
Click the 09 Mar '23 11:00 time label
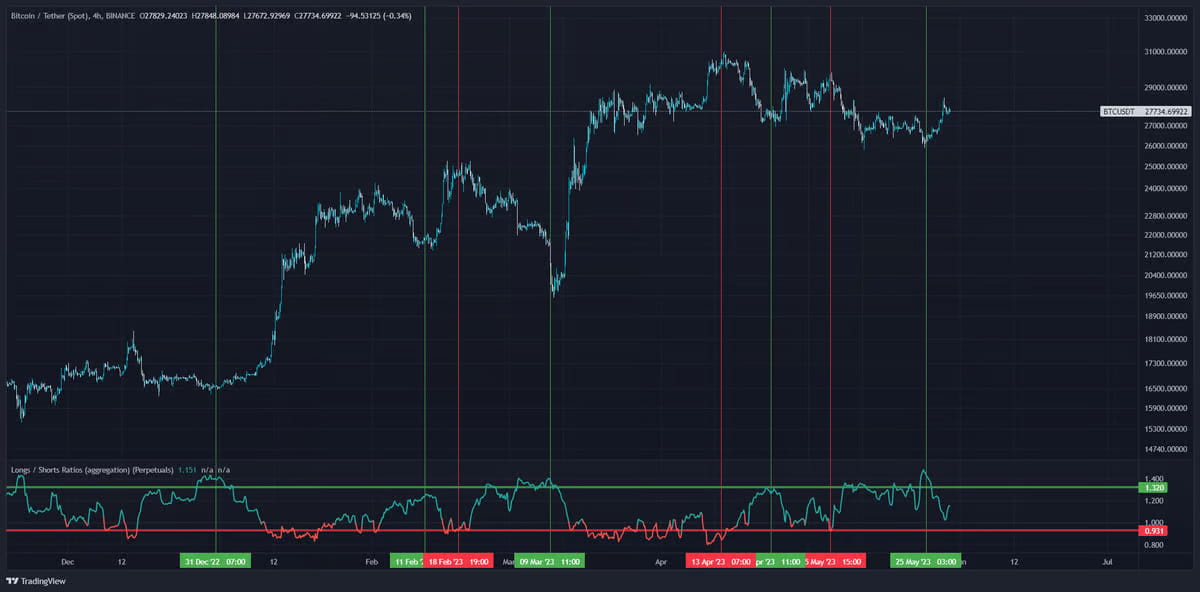coord(550,561)
